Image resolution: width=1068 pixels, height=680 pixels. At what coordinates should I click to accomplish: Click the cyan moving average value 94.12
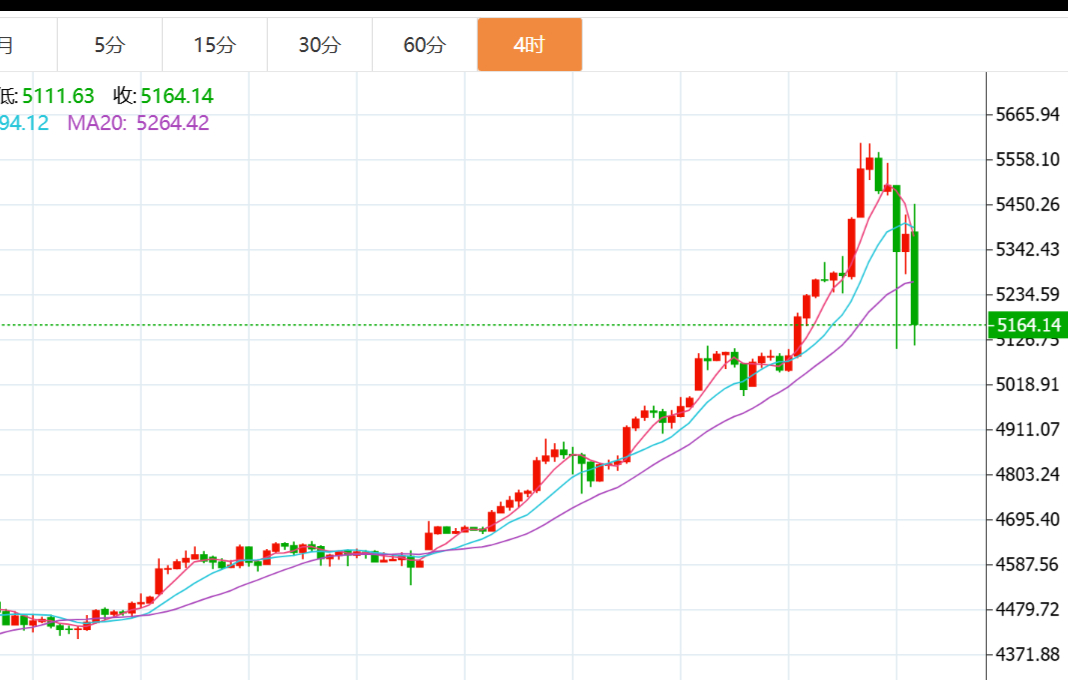24,123
